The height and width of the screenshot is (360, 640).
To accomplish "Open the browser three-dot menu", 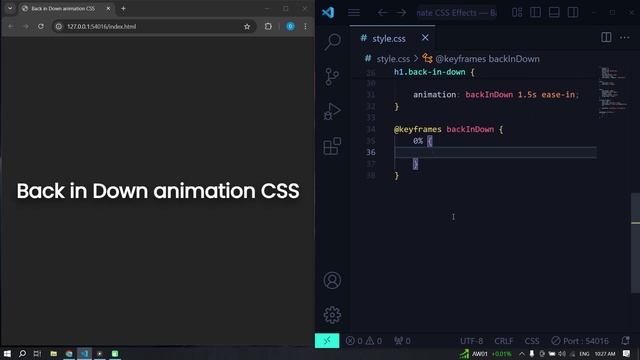I will [x=305, y=26].
